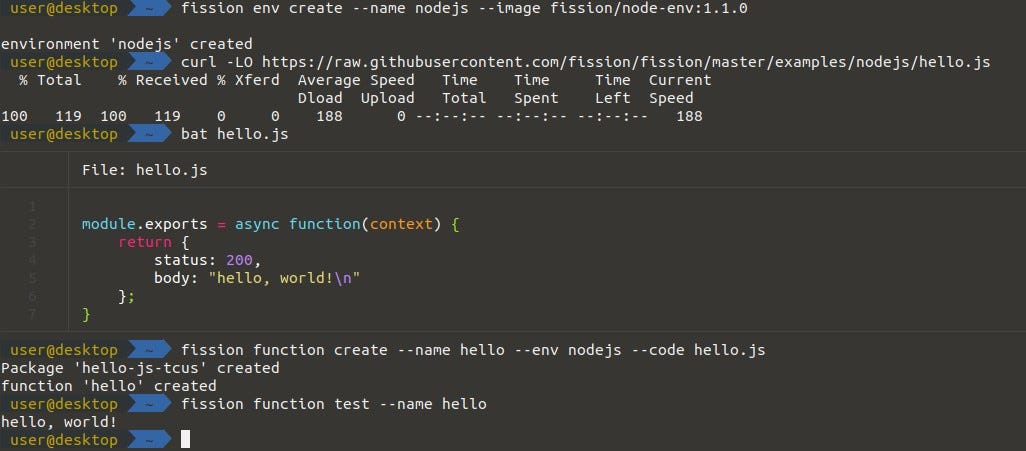Click the 'status: 200,' code line
The width and height of the screenshot is (1026, 451).
point(207,261)
